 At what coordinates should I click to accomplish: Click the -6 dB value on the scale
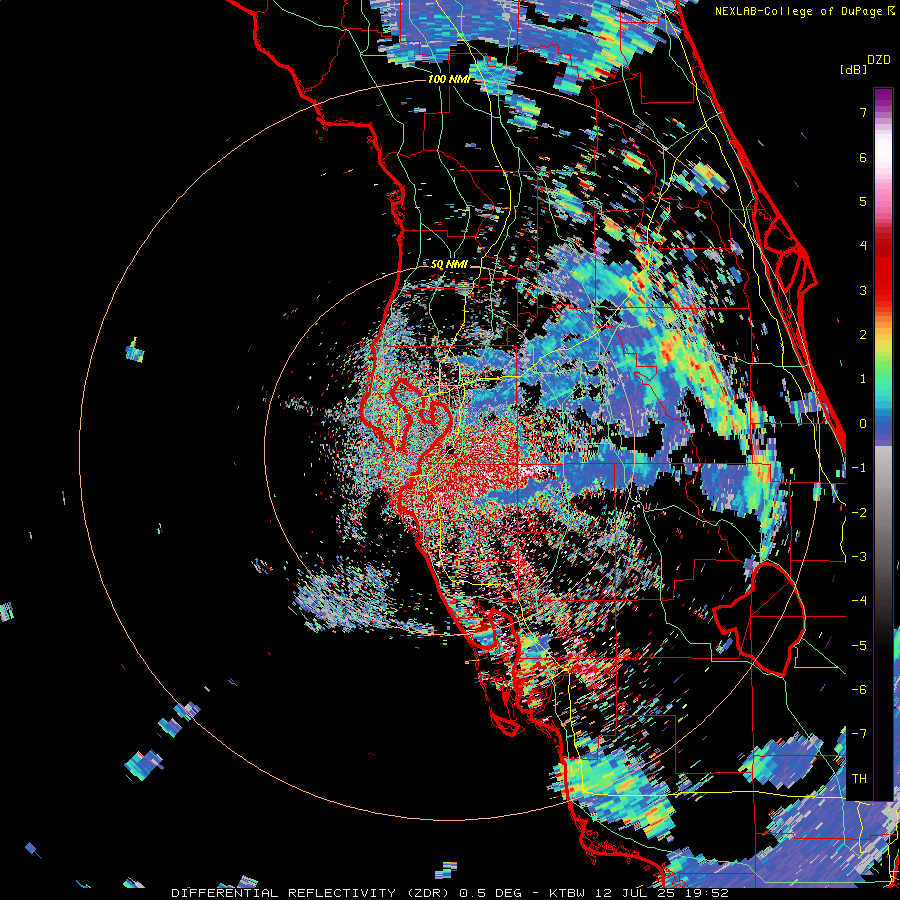(859, 690)
